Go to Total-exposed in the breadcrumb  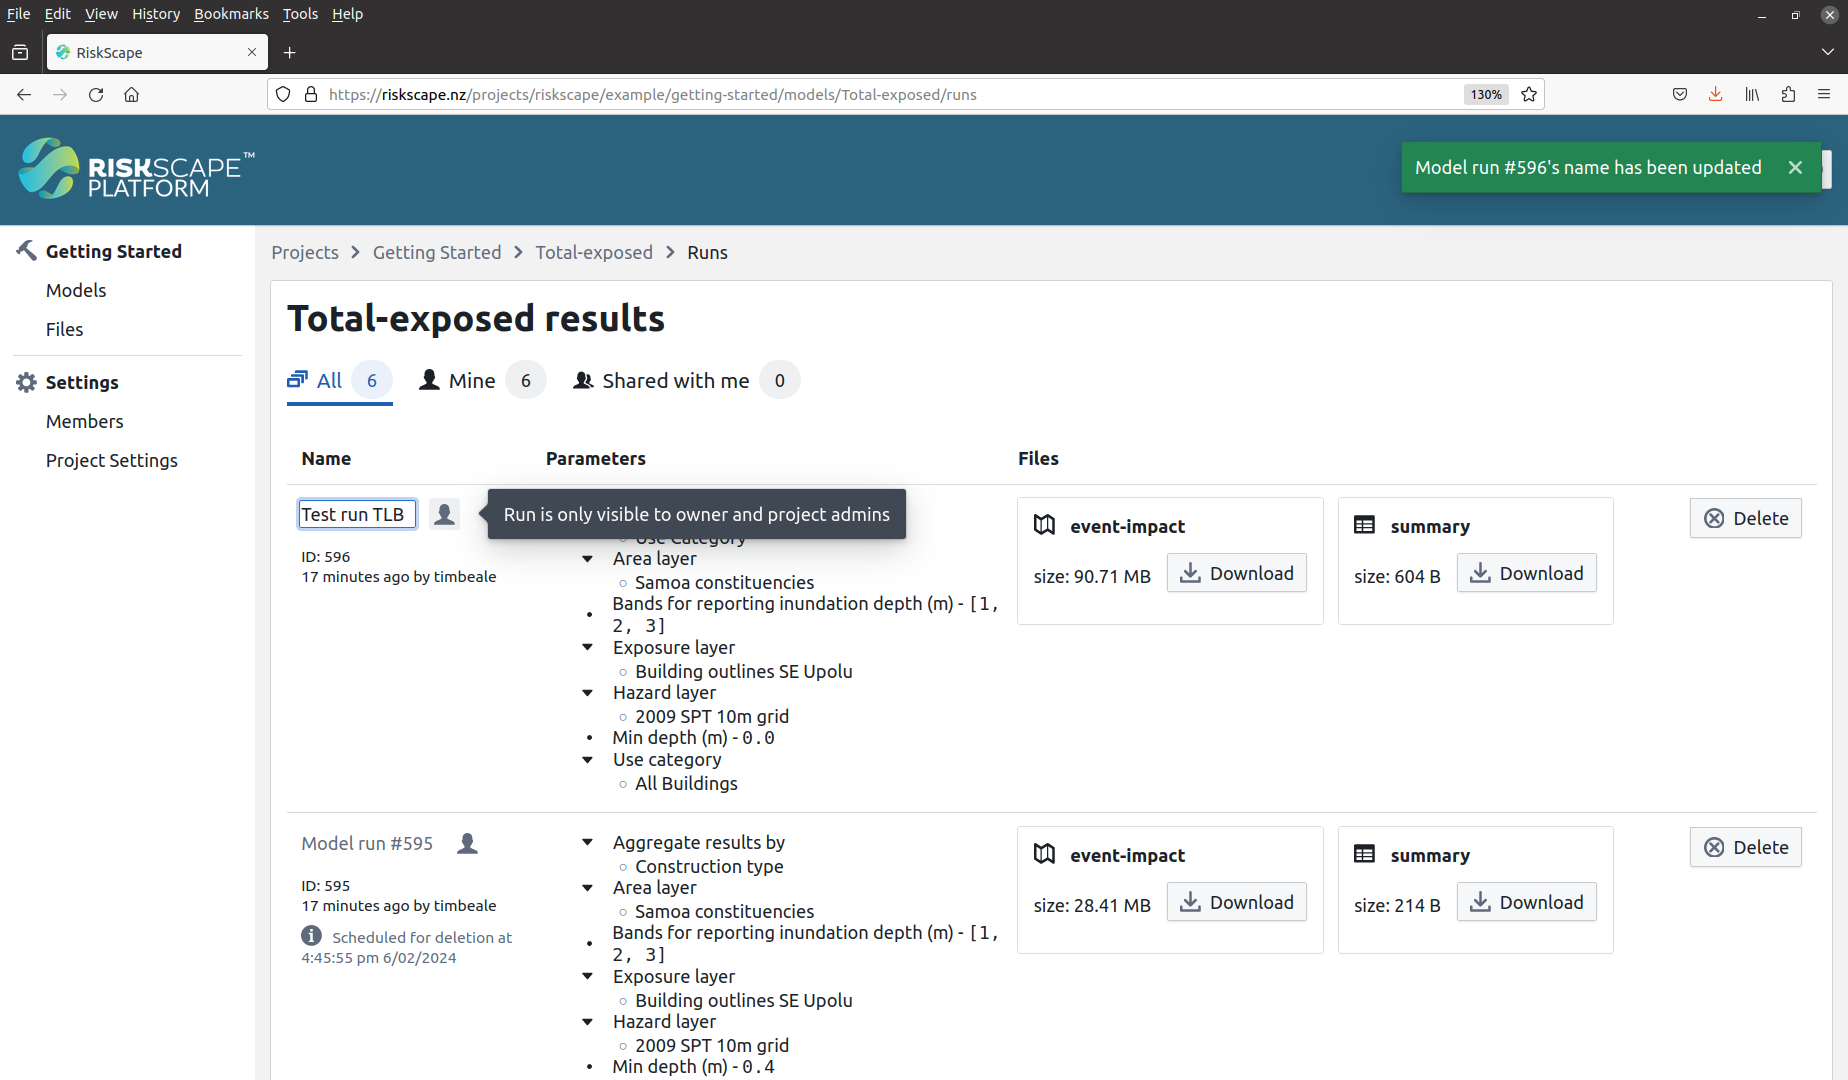coord(594,252)
